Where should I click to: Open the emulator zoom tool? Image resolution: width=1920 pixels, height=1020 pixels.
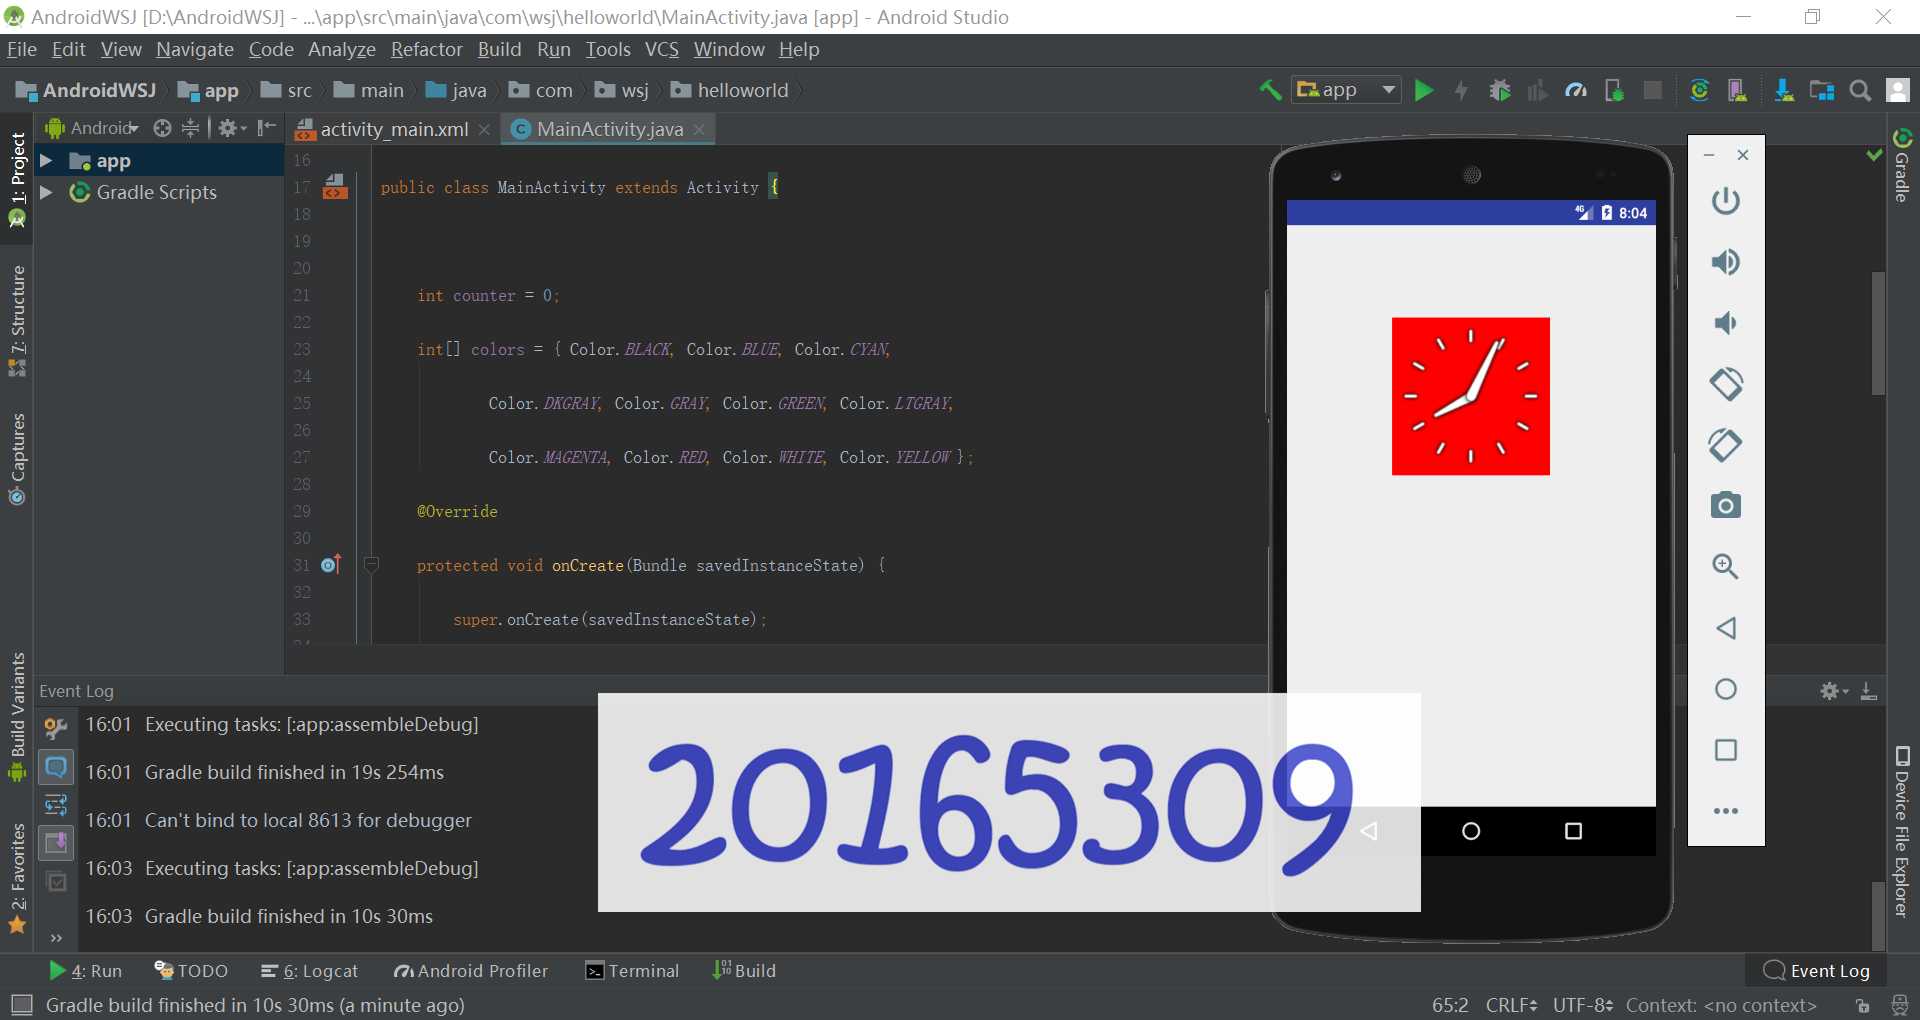(x=1726, y=566)
